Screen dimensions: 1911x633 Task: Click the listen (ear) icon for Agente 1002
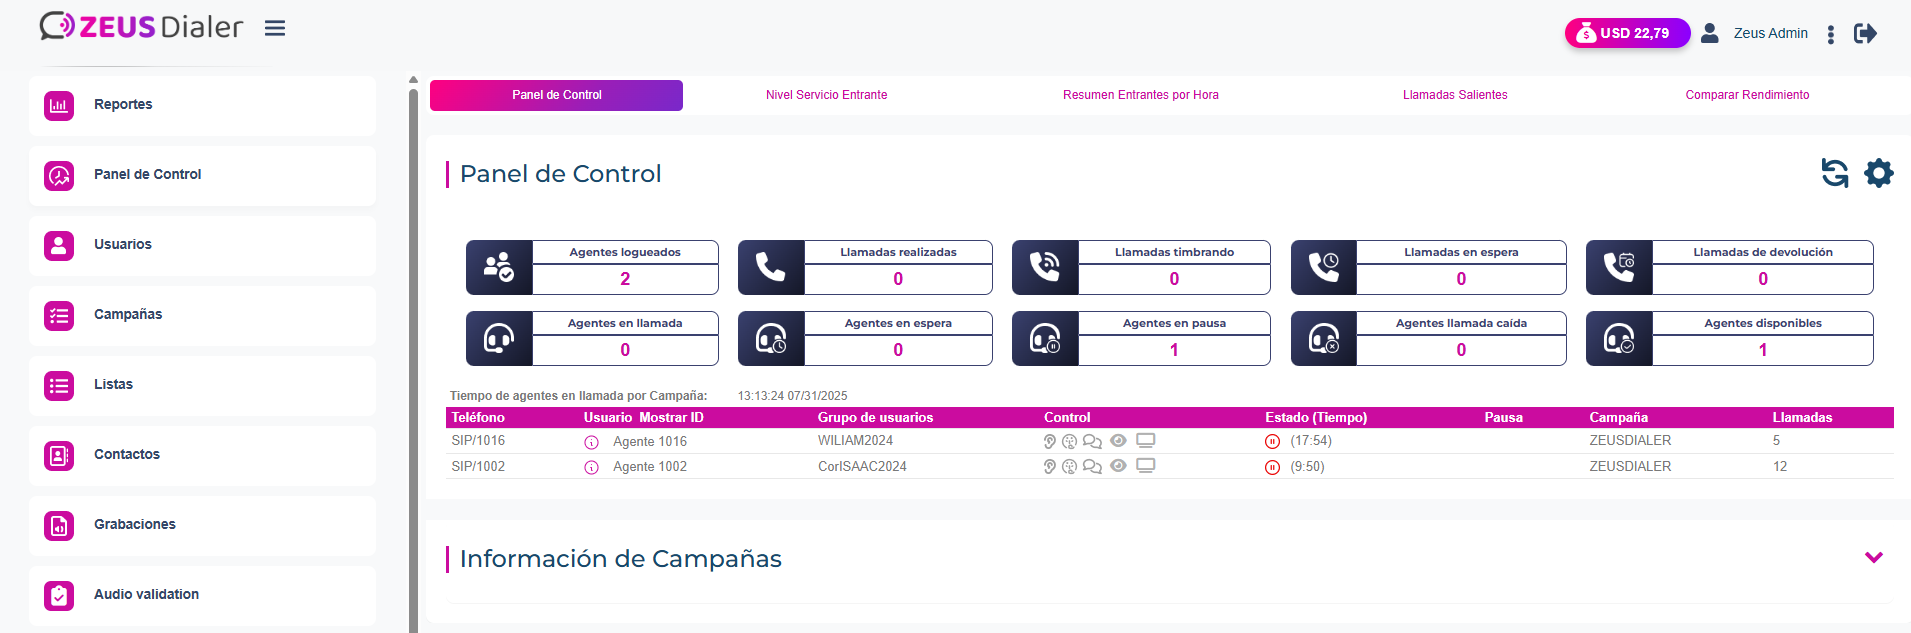tap(1049, 466)
